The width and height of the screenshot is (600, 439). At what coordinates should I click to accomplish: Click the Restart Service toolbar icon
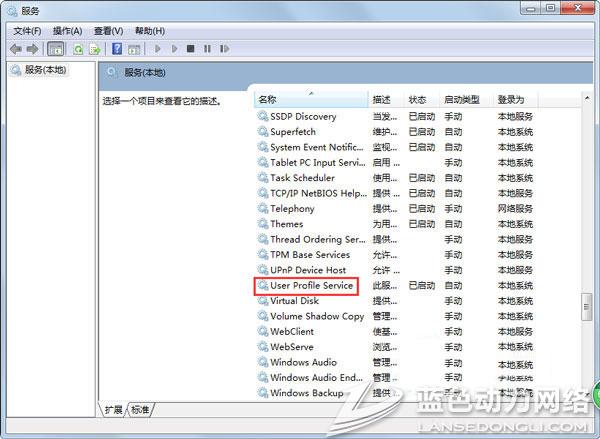coord(223,48)
